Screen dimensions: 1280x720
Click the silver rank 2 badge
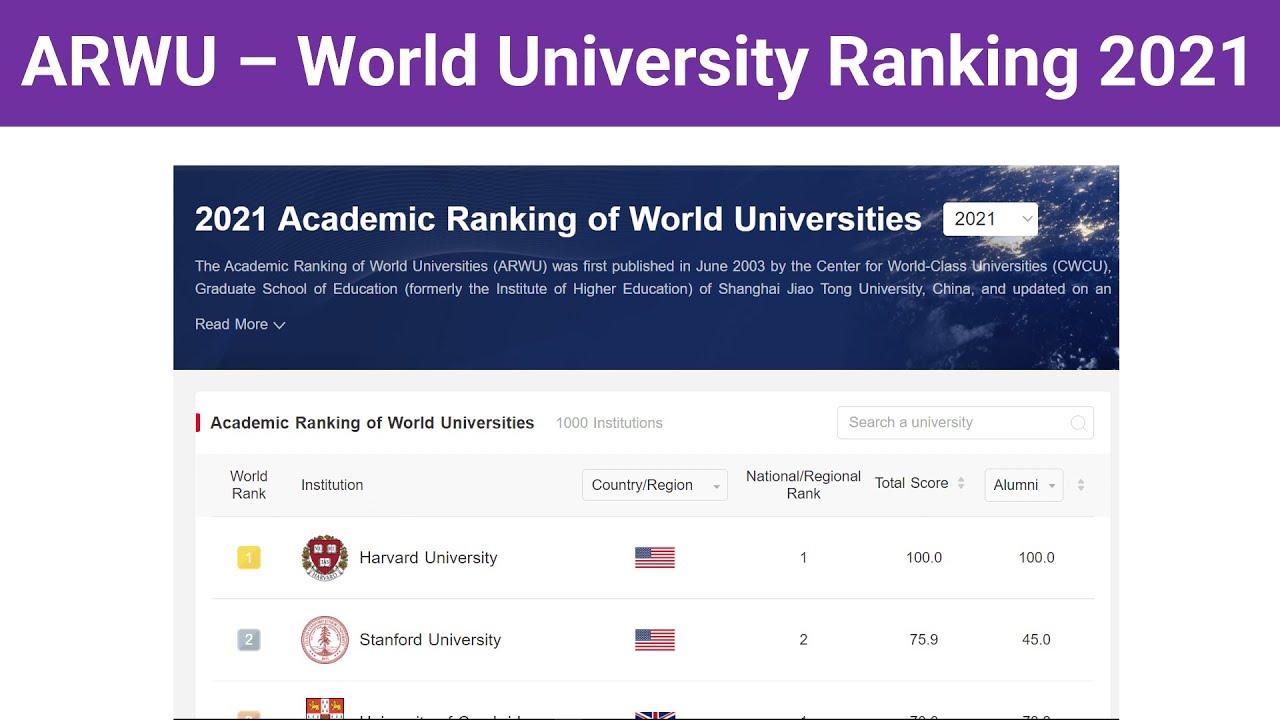pos(249,640)
